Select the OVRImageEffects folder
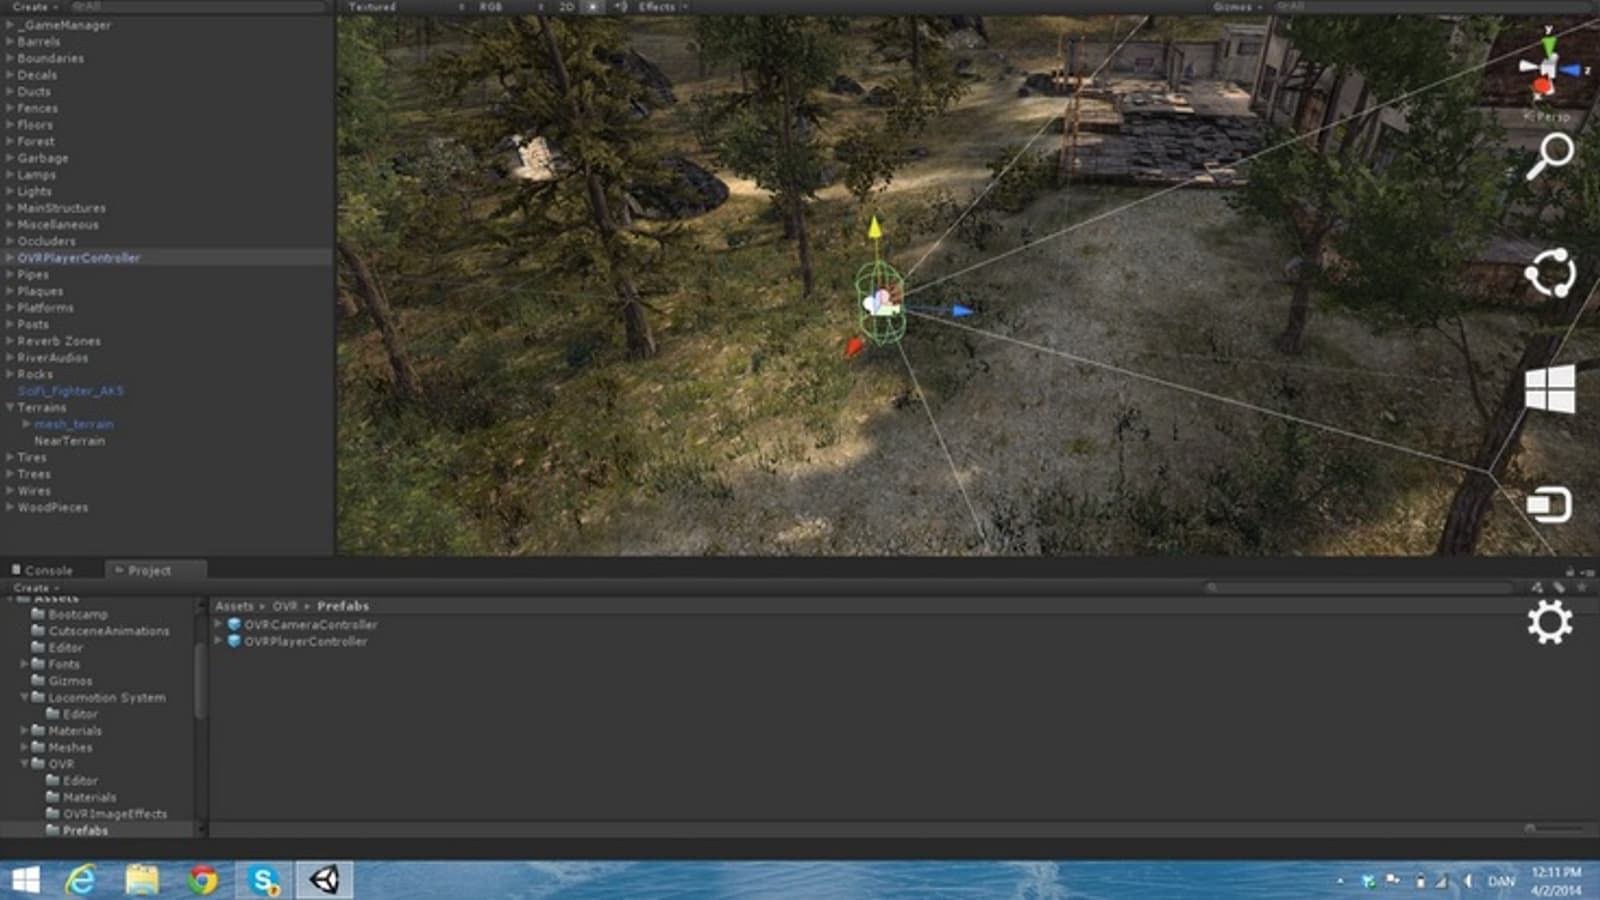 [x=115, y=814]
